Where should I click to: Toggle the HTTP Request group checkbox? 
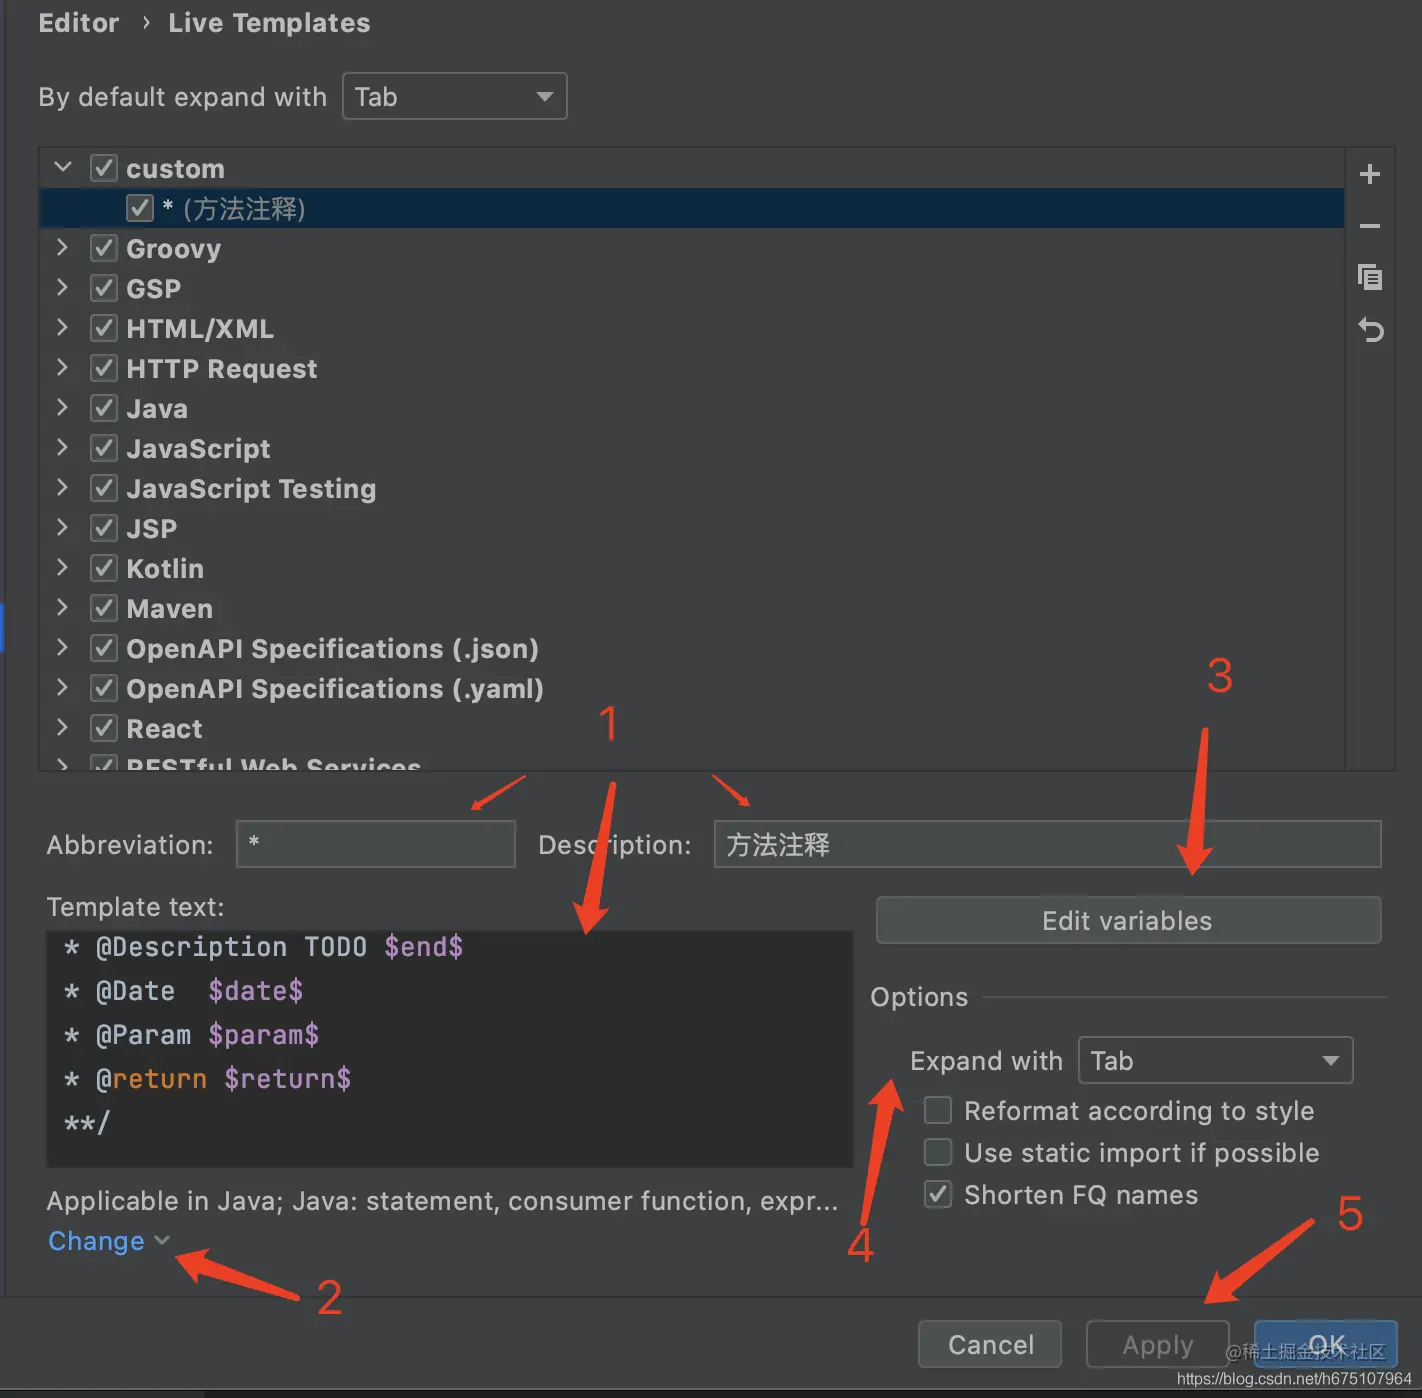pos(104,368)
